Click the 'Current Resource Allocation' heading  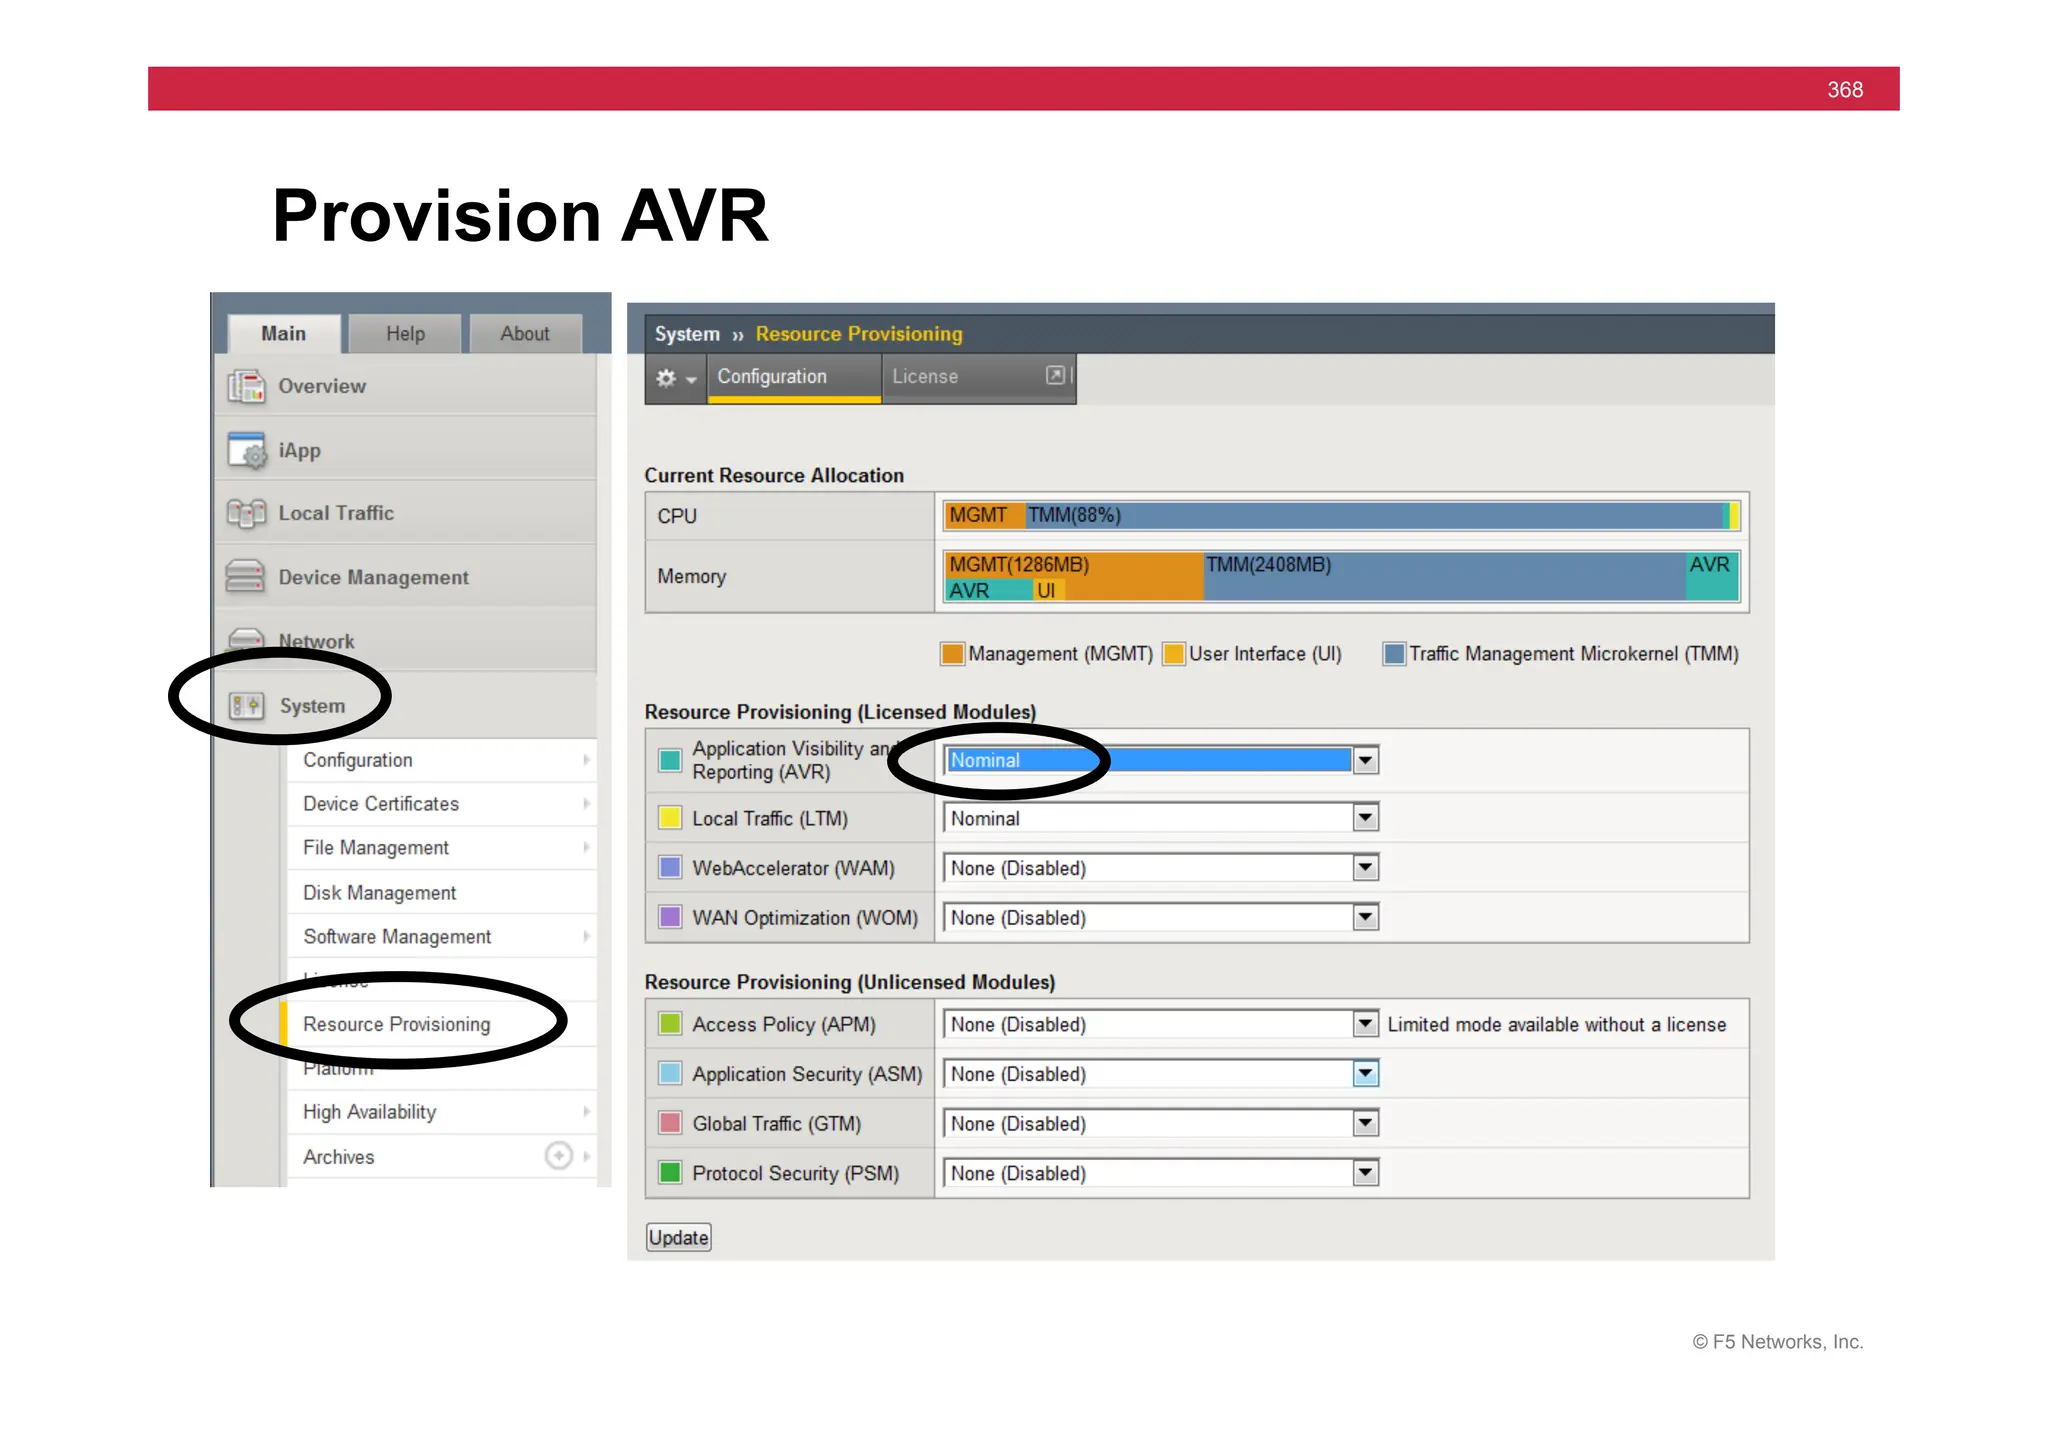coord(774,475)
